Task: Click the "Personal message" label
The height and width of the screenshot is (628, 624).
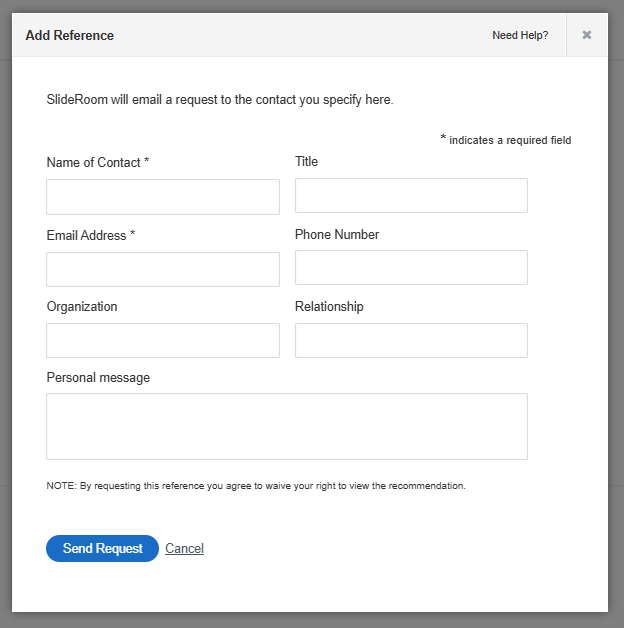Action: tap(98, 377)
